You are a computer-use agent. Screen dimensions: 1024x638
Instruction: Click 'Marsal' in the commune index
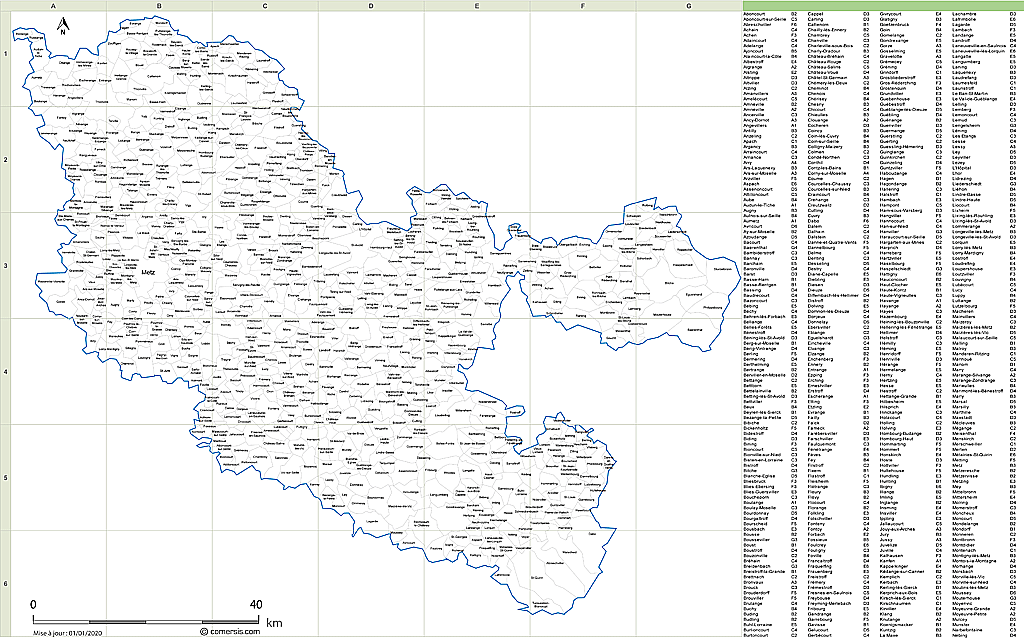click(960, 402)
